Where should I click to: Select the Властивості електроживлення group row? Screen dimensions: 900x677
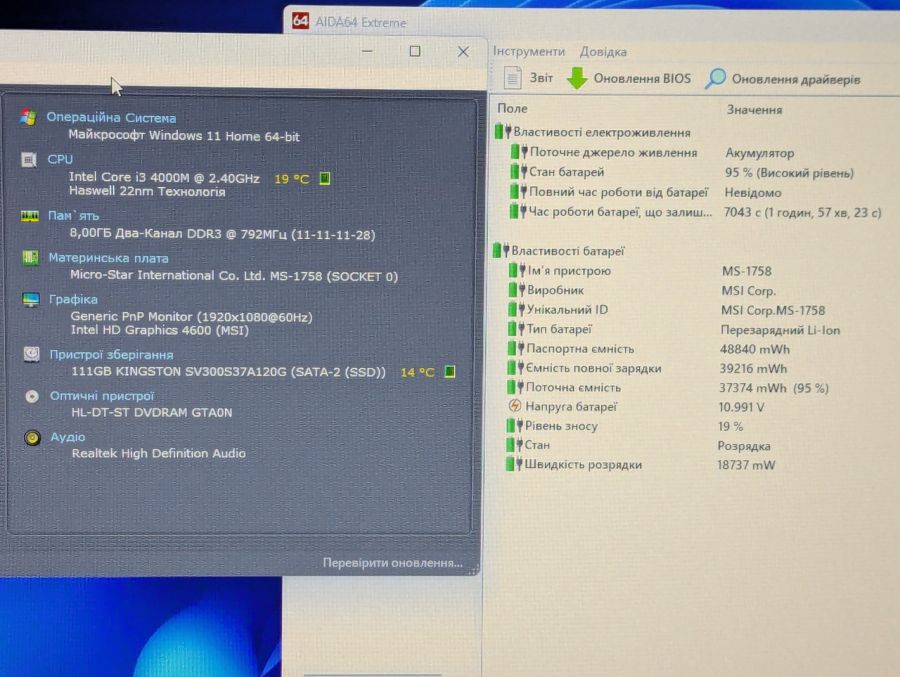pos(593,133)
